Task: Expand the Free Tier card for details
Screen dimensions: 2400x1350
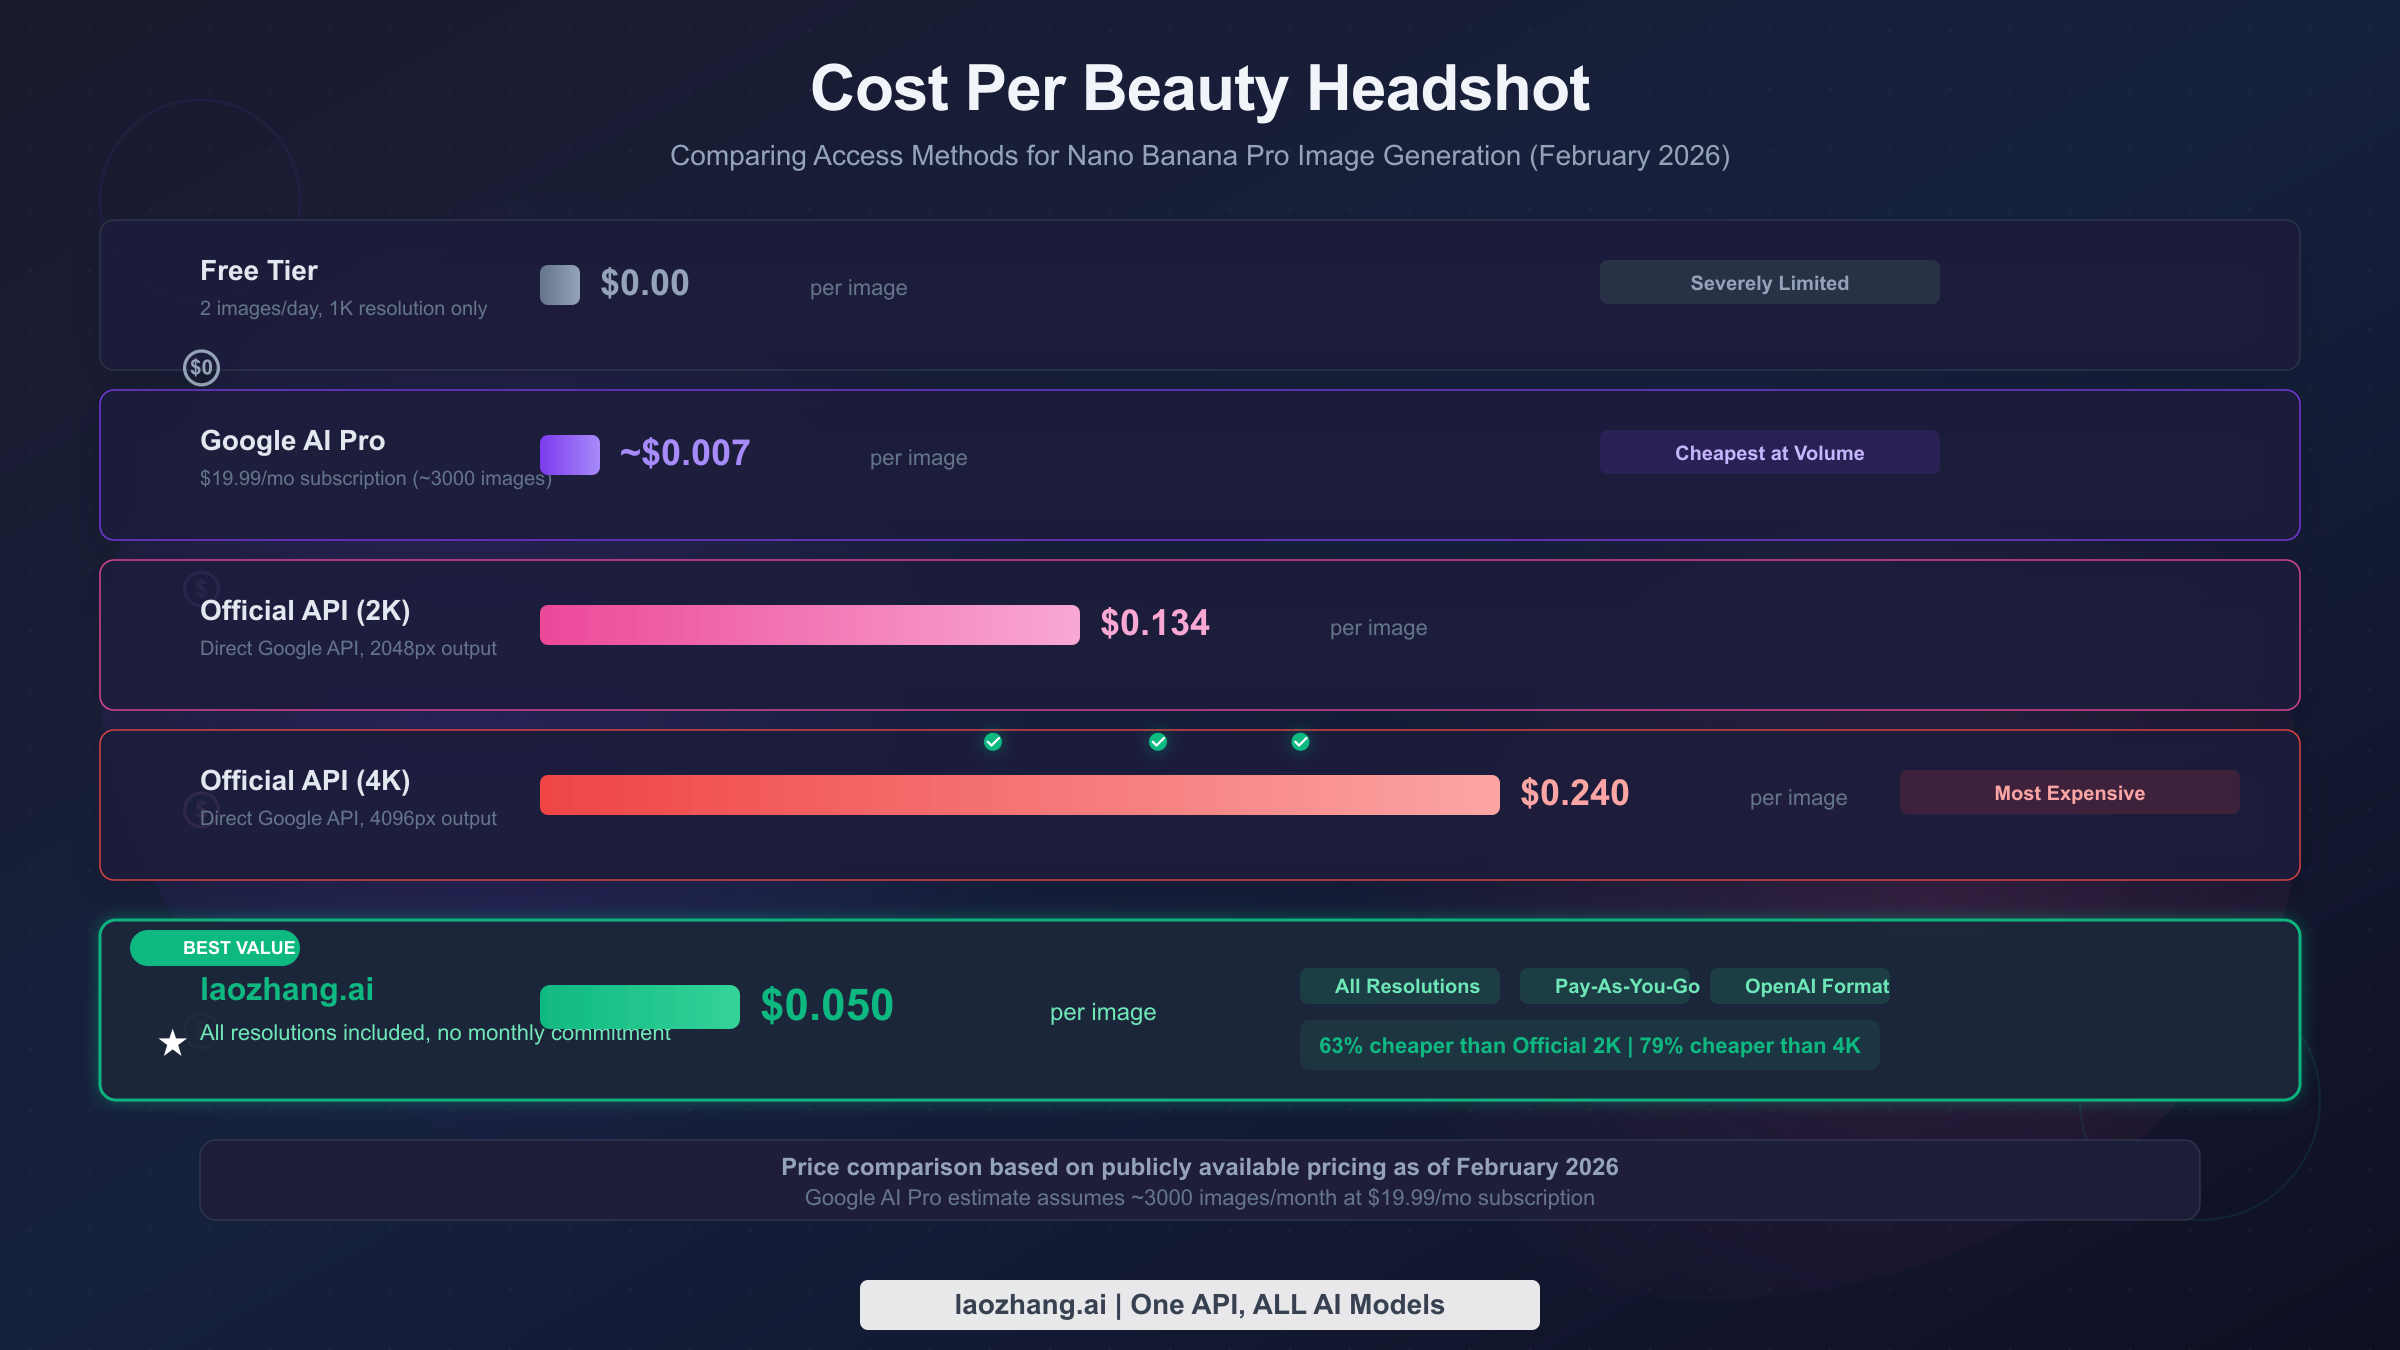Action: click(x=1200, y=295)
